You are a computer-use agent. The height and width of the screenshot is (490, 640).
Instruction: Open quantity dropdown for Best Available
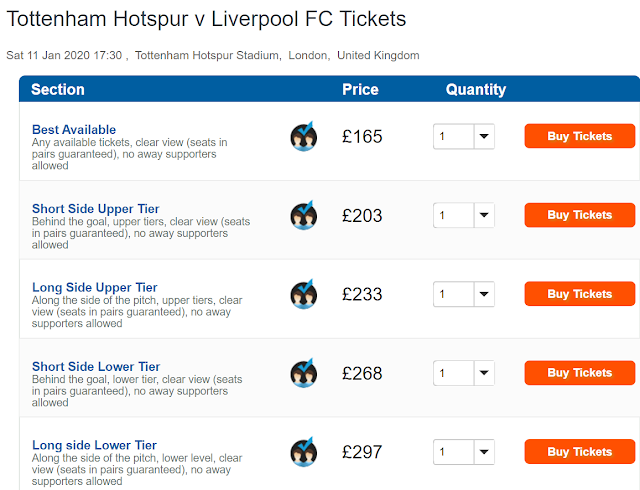pyautogui.click(x=464, y=137)
